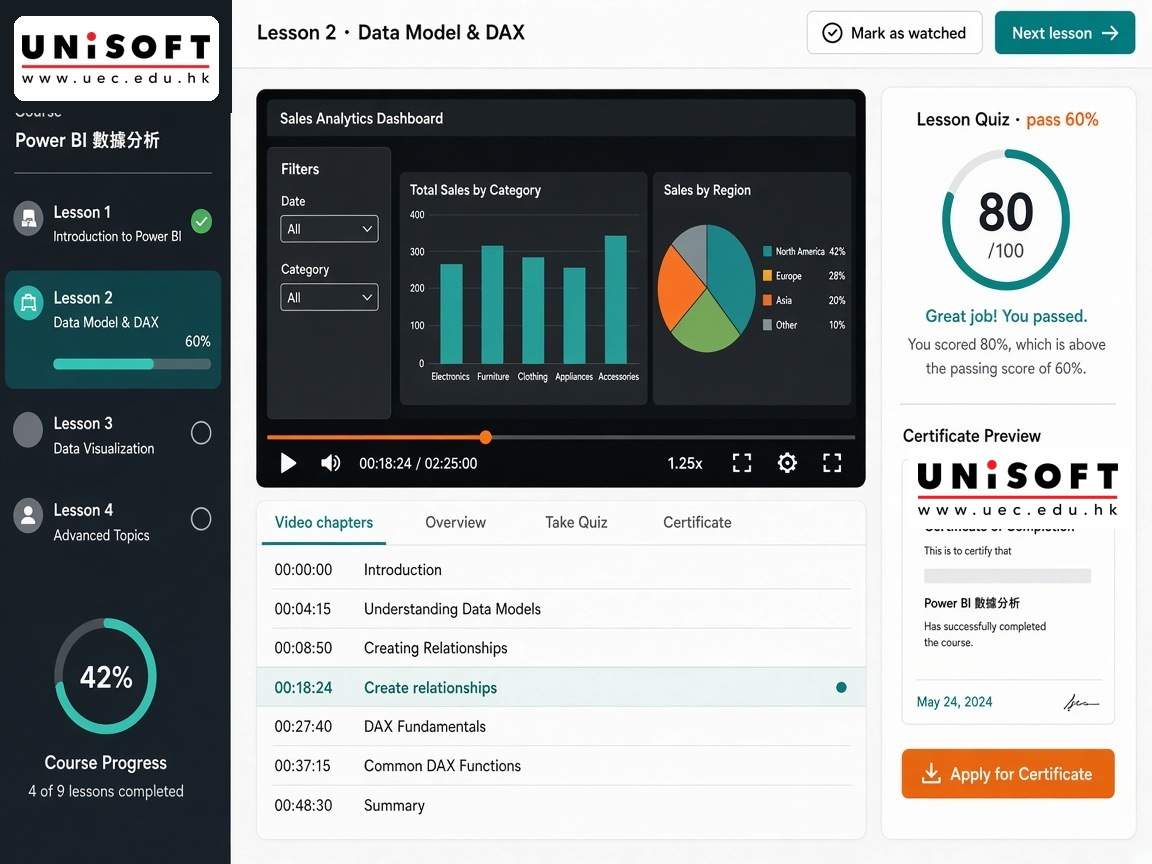1152x864 pixels.
Task: Change the 1.25x playback speed
Action: click(685, 464)
